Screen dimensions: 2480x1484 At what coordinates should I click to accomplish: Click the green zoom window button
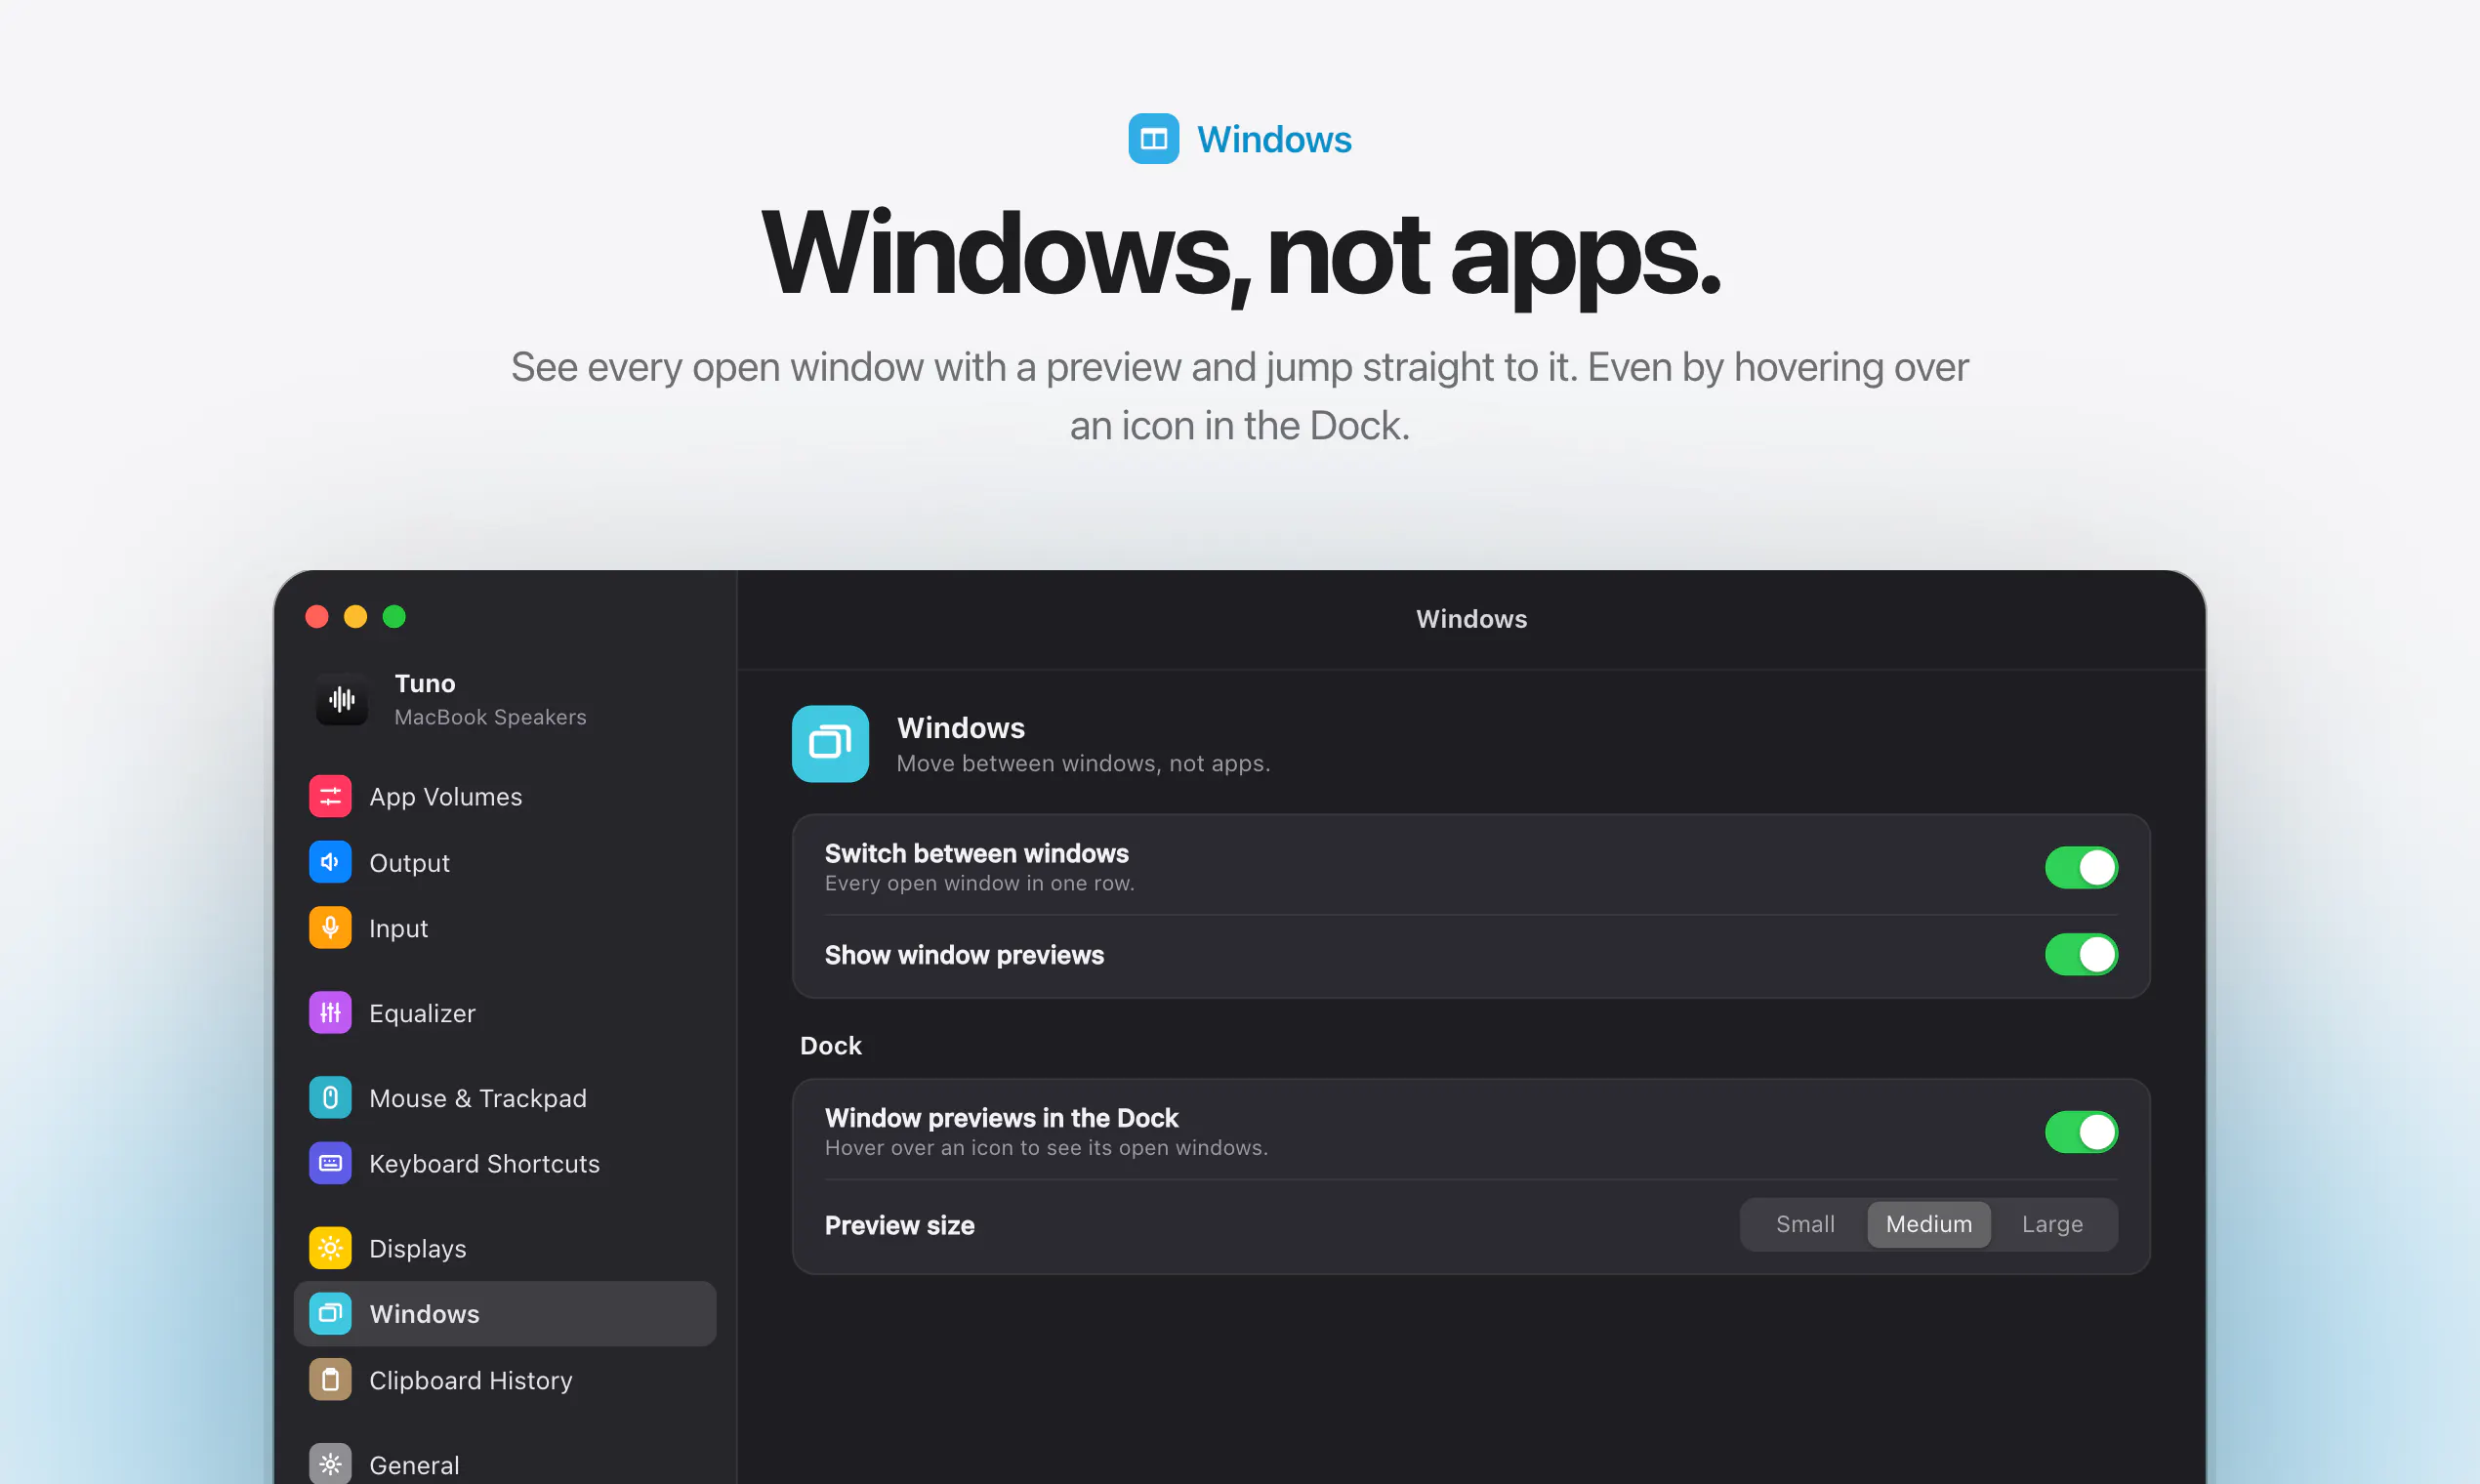[x=394, y=616]
